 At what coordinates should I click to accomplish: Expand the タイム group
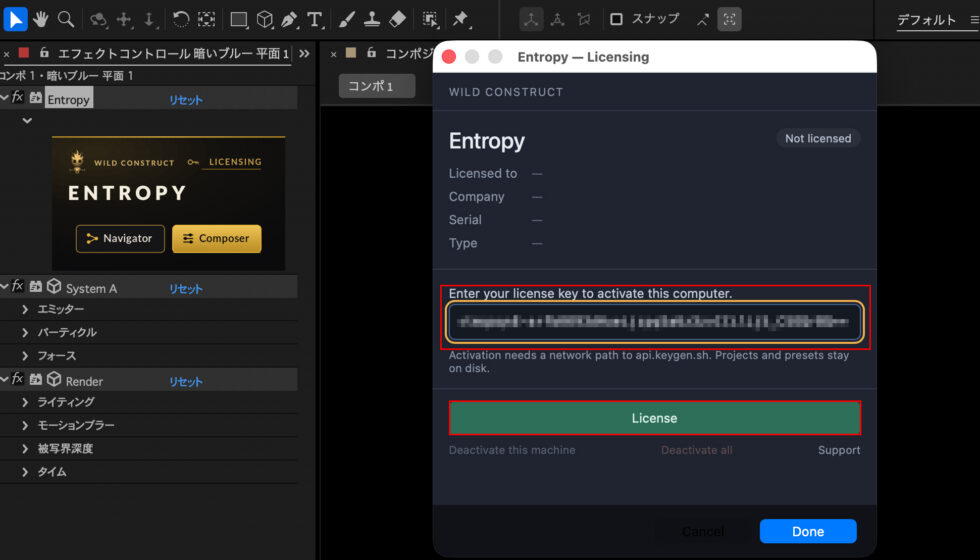pos(25,472)
